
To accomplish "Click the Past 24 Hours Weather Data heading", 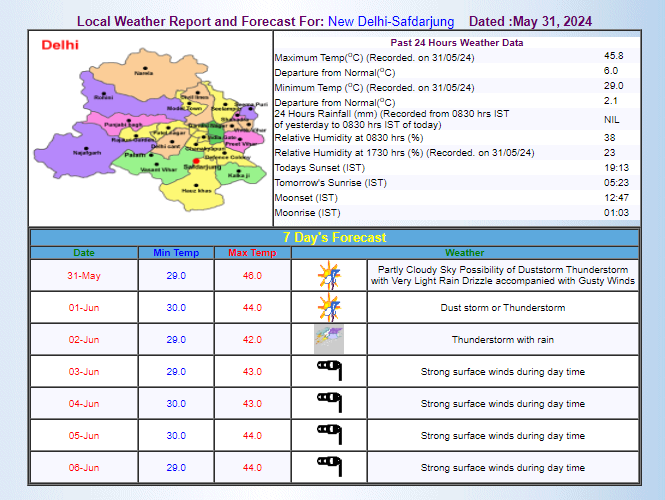I will click(456, 43).
